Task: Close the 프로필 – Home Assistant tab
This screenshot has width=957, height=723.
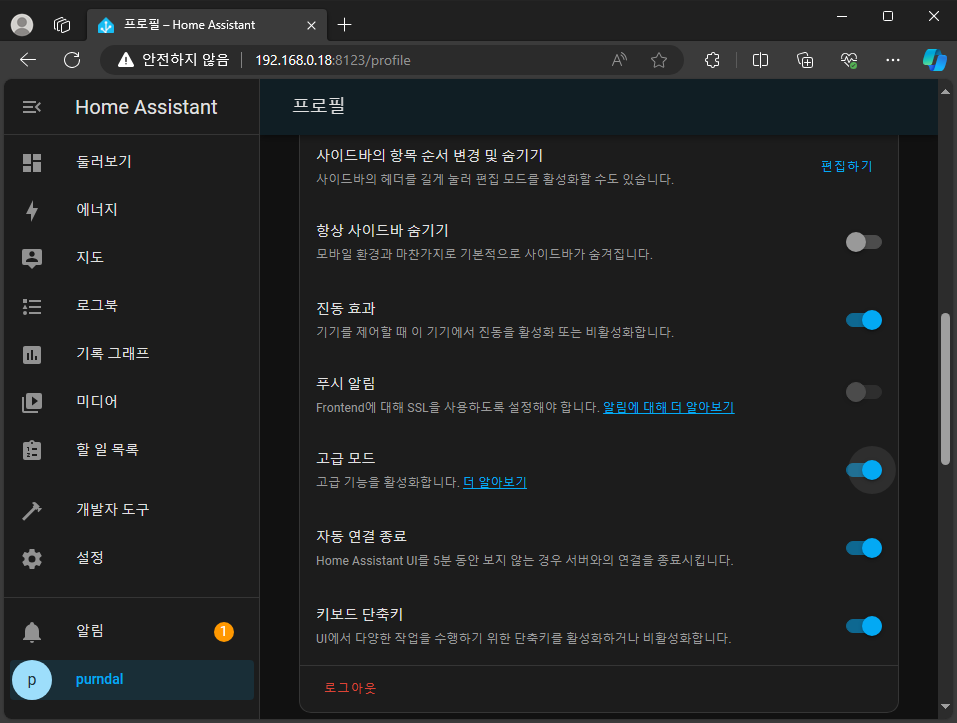Action: click(311, 25)
